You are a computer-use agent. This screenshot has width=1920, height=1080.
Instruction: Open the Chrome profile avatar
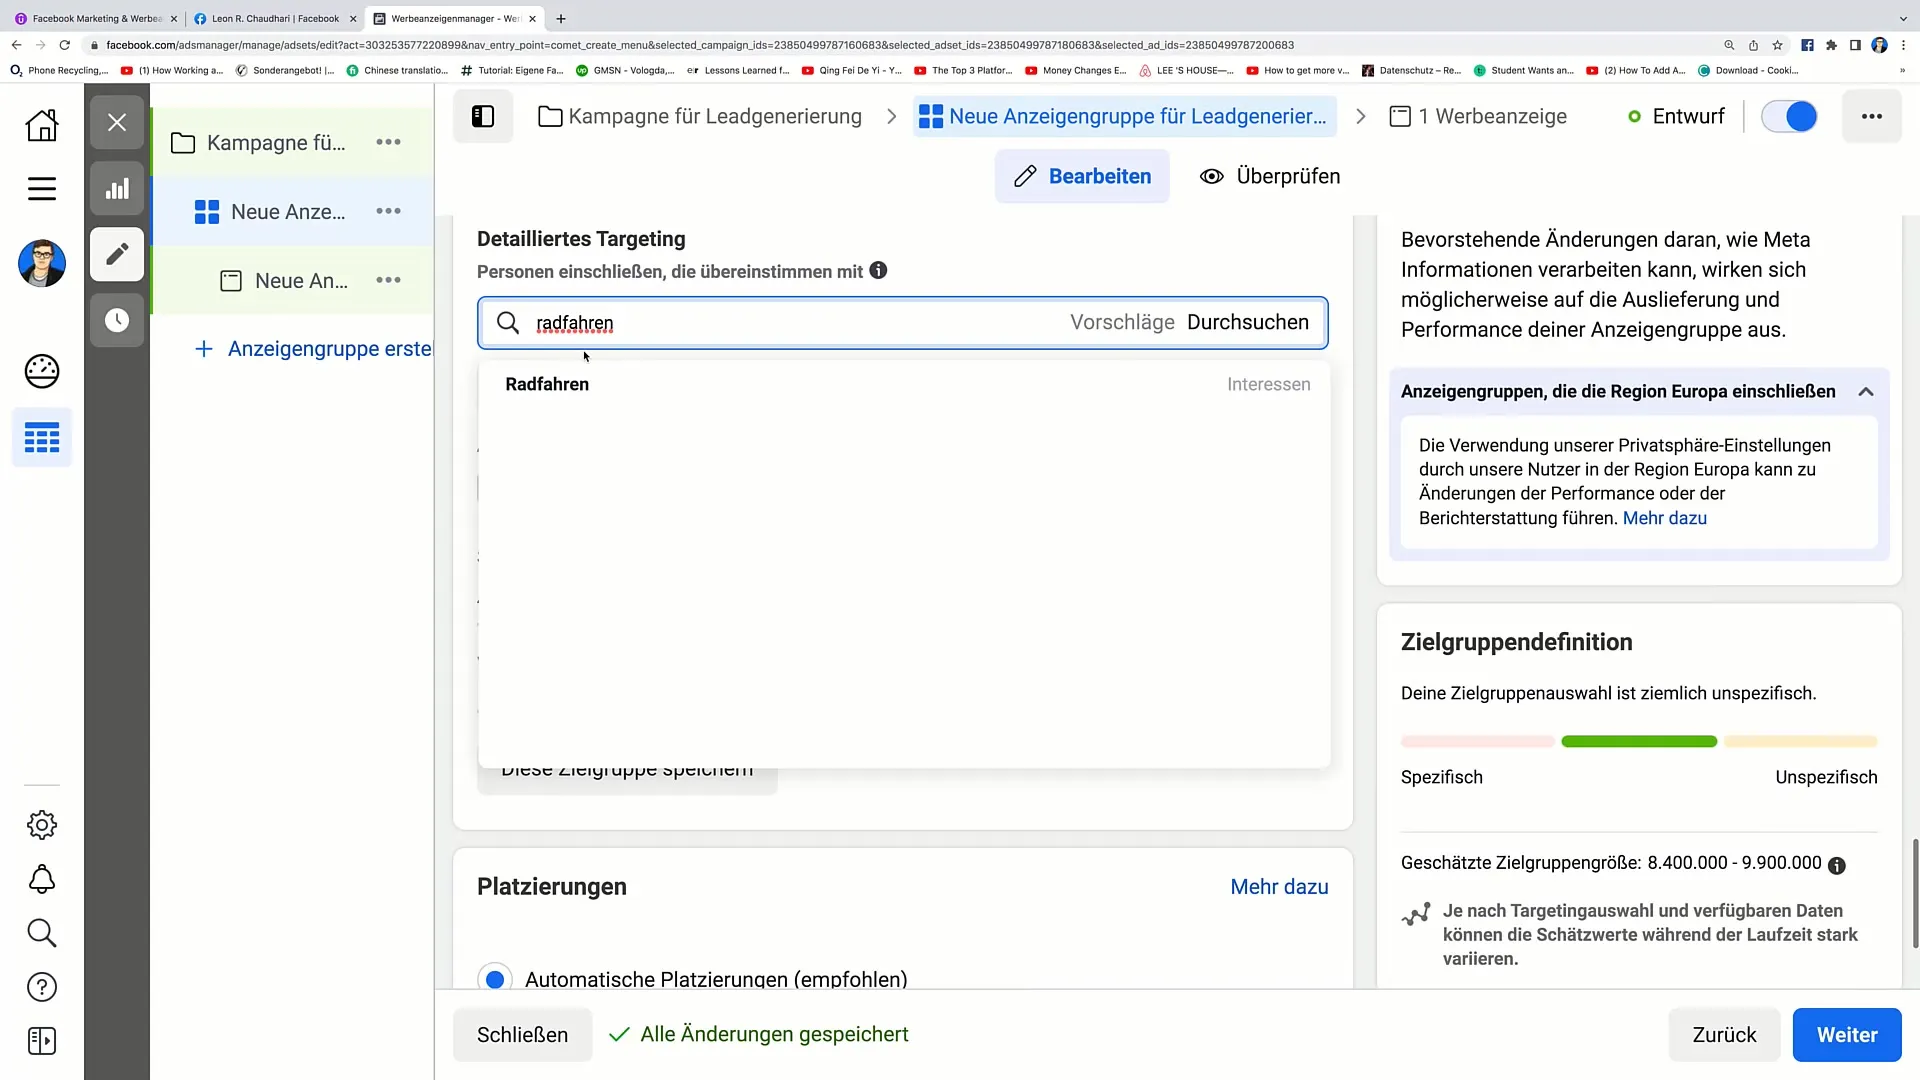pyautogui.click(x=1879, y=45)
